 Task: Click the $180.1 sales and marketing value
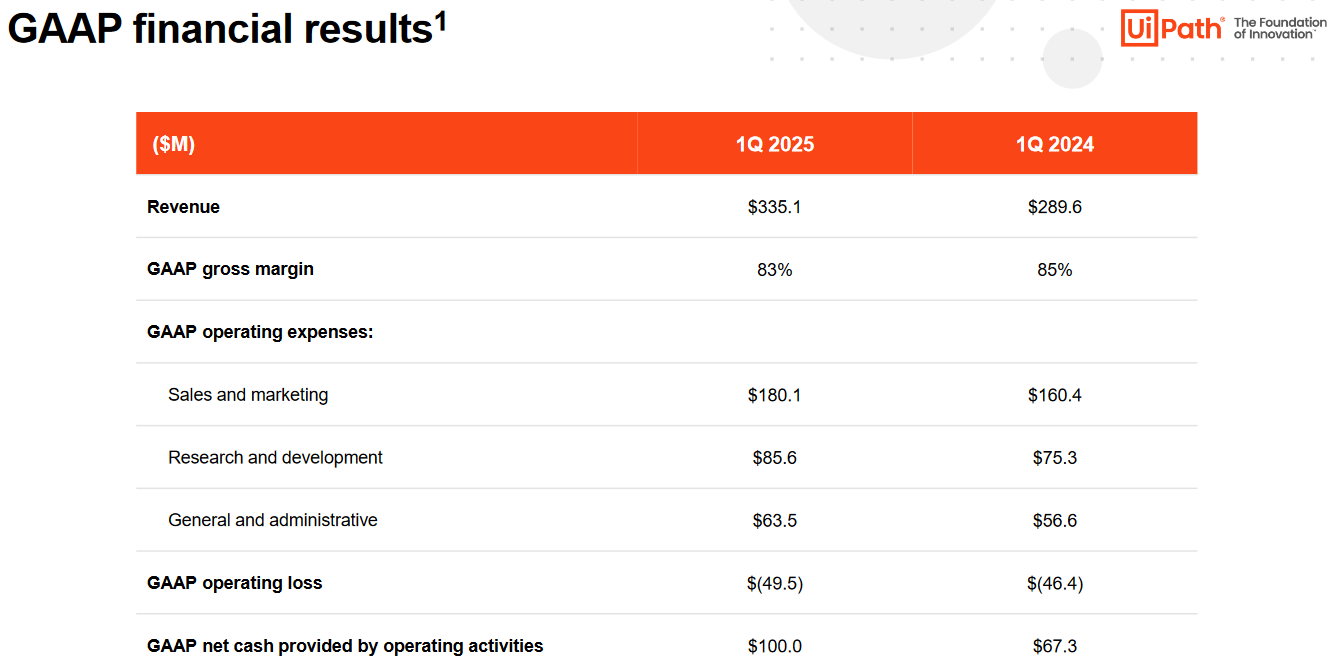(x=775, y=395)
